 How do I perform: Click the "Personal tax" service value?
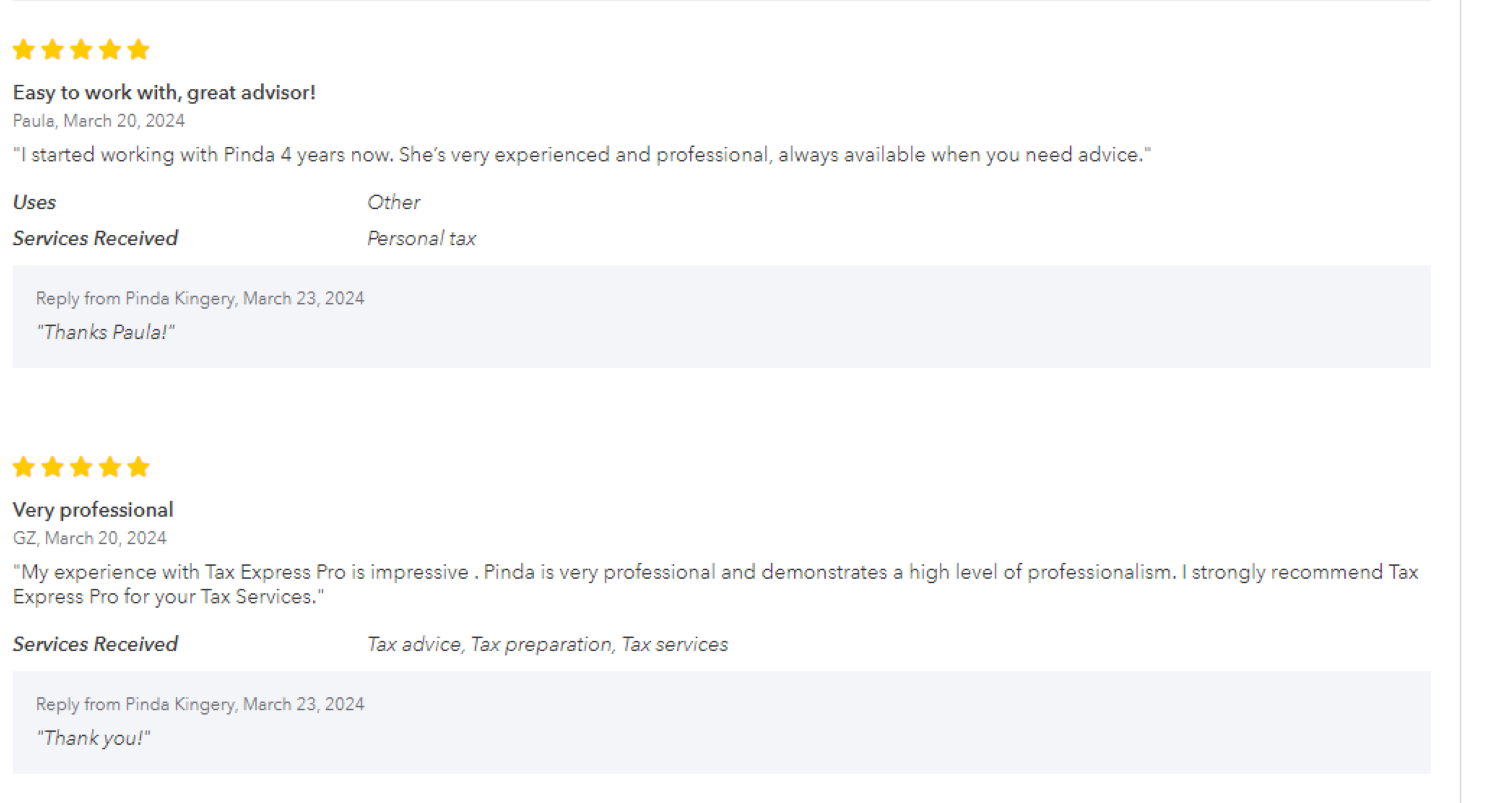click(x=421, y=239)
